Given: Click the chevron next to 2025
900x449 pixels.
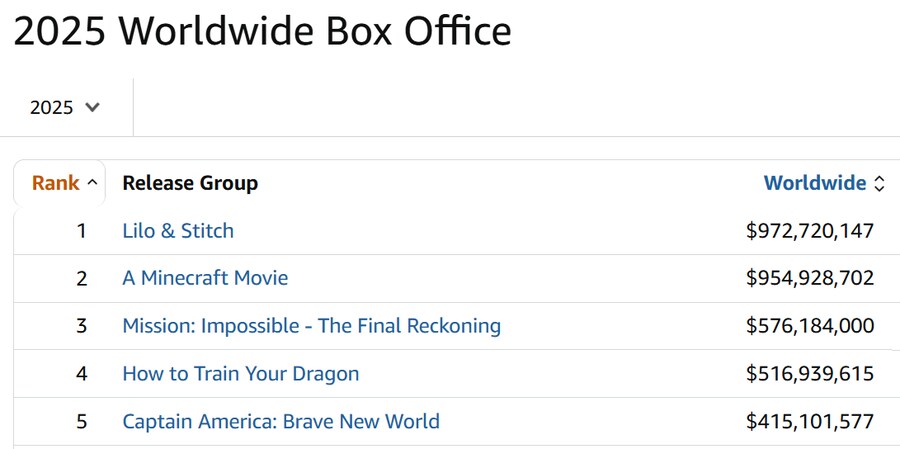Looking at the screenshot, I should (x=92, y=107).
